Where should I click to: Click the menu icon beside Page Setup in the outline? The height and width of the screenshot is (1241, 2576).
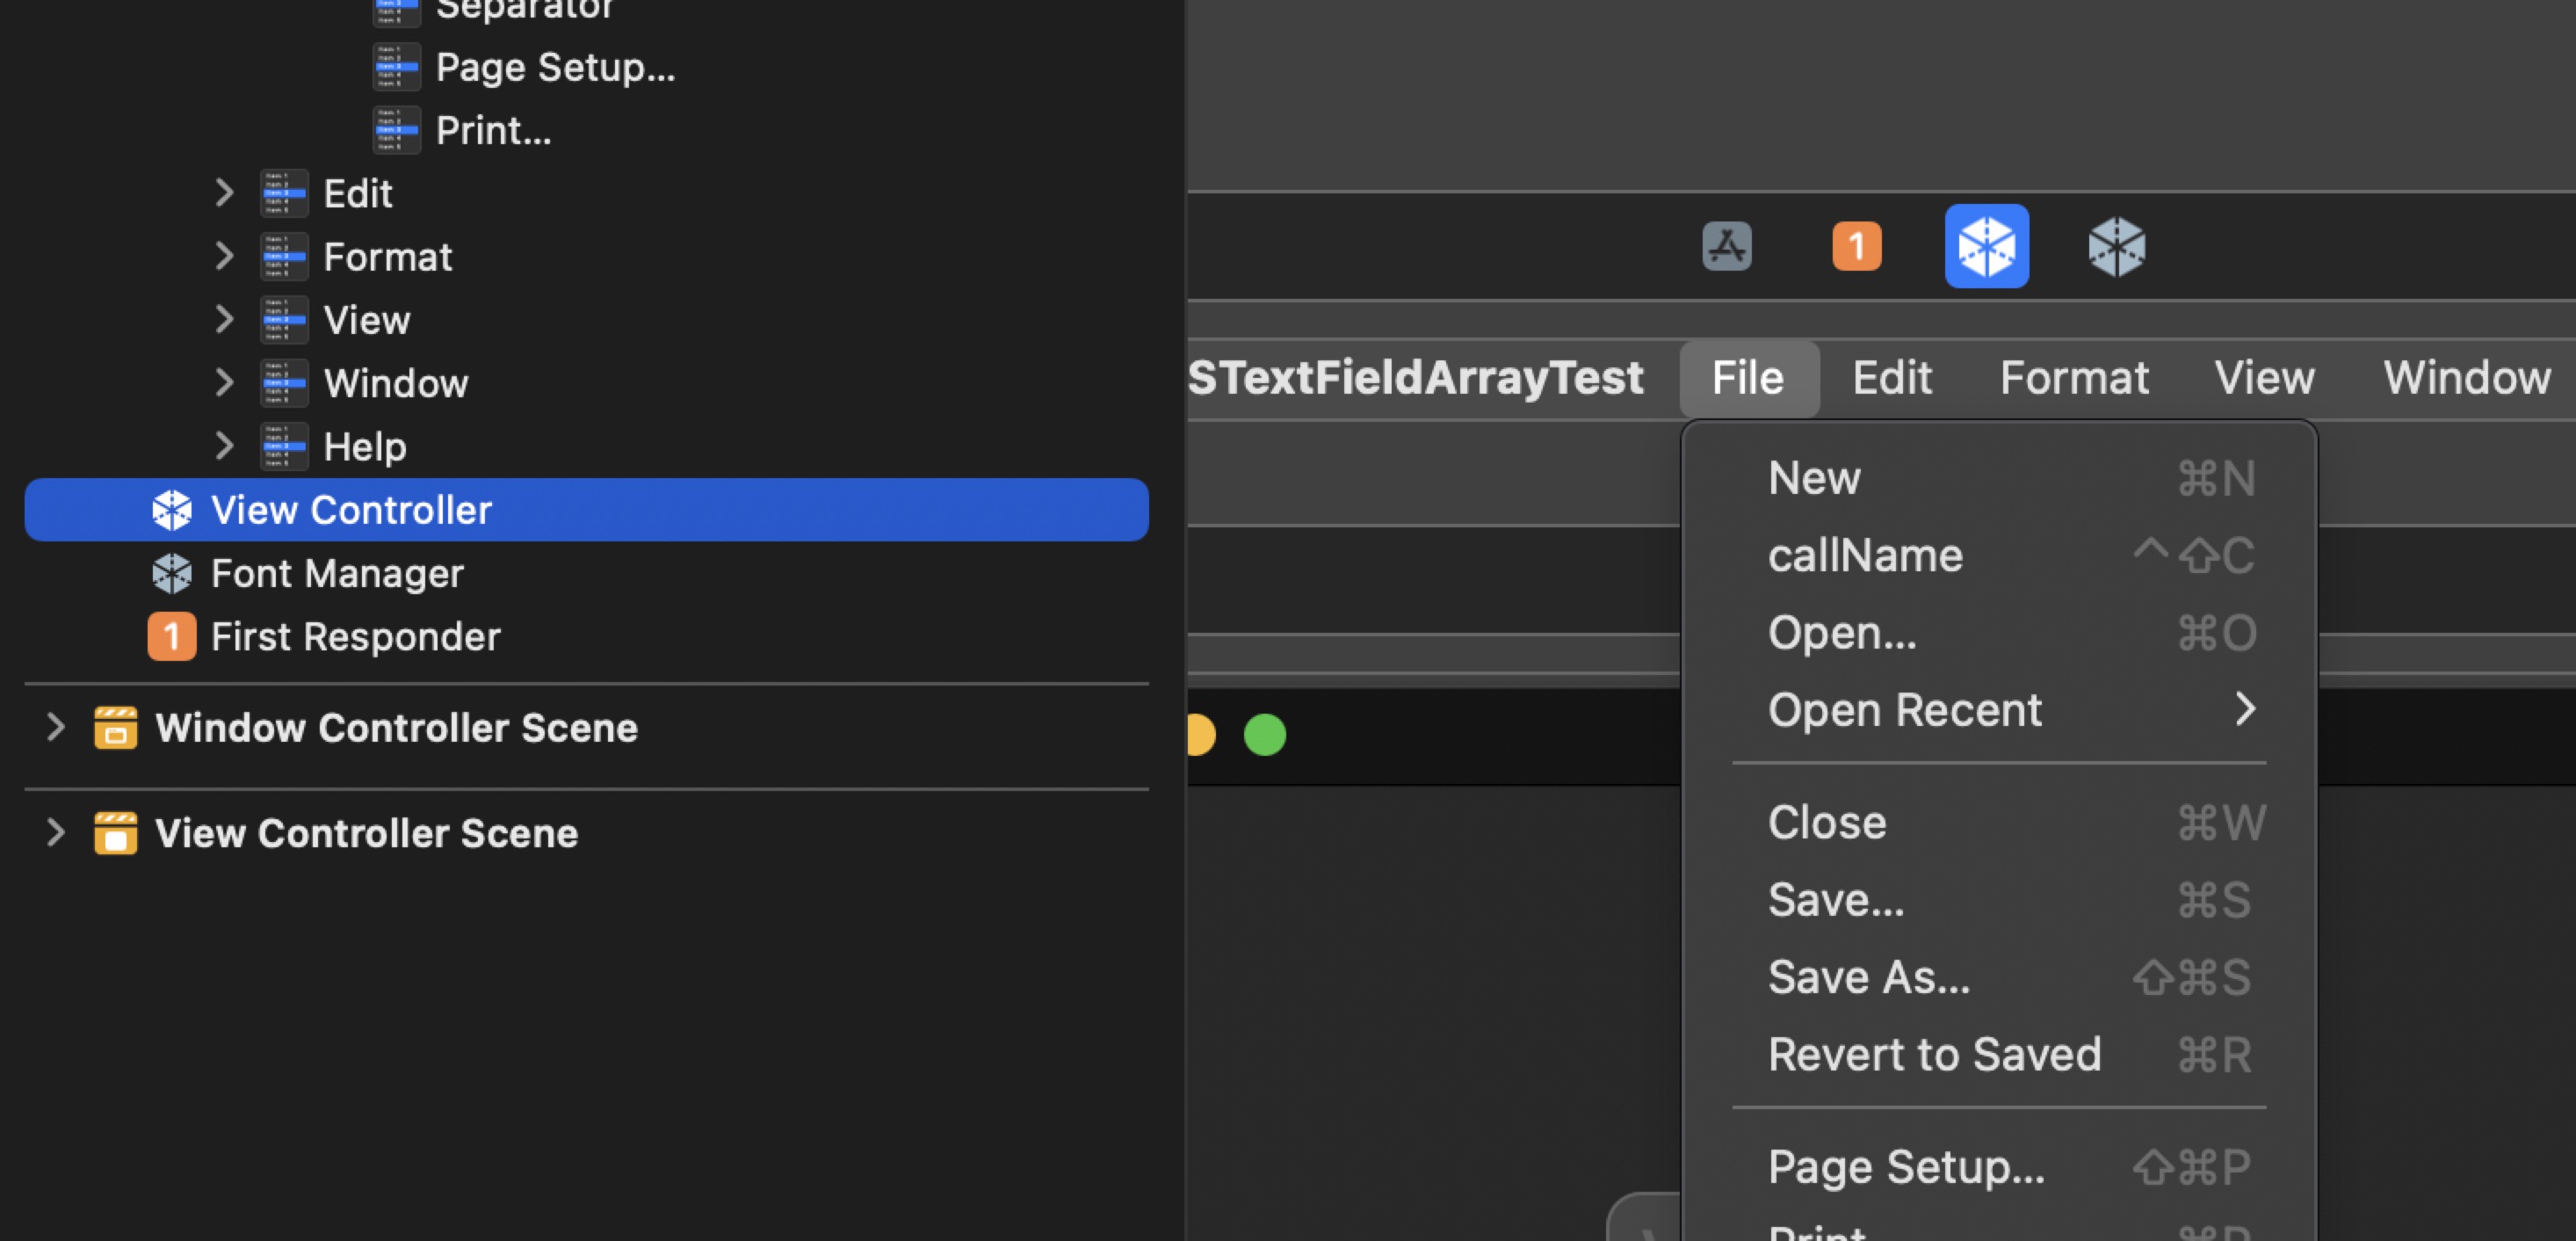click(x=397, y=66)
